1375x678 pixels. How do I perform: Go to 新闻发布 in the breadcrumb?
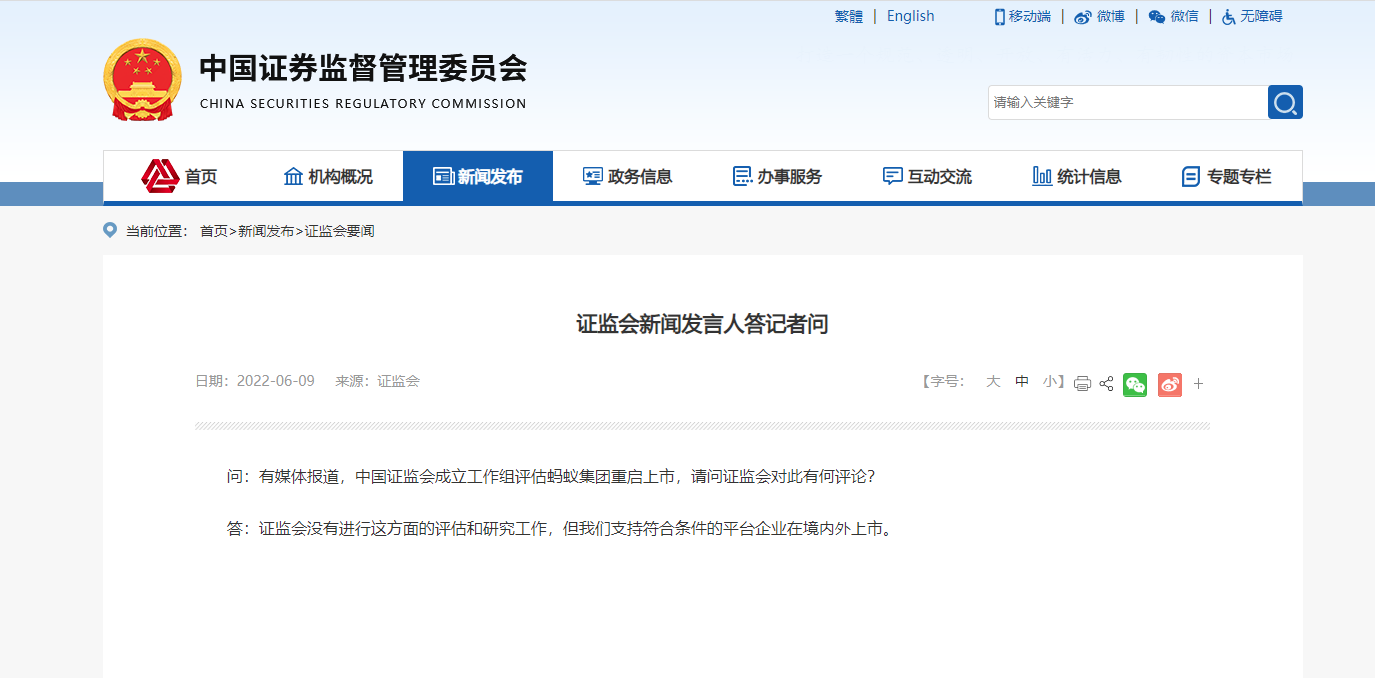tap(266, 231)
